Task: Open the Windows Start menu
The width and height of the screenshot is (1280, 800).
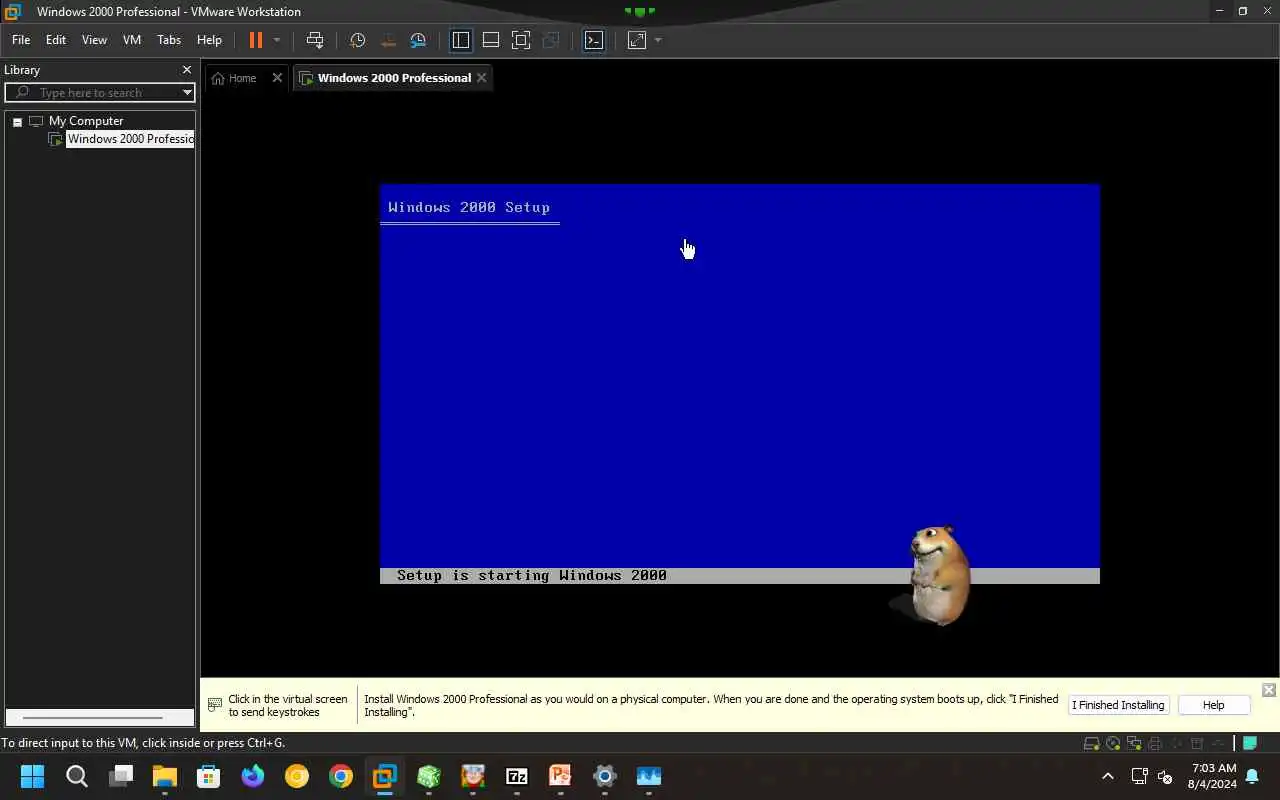Action: 32,776
